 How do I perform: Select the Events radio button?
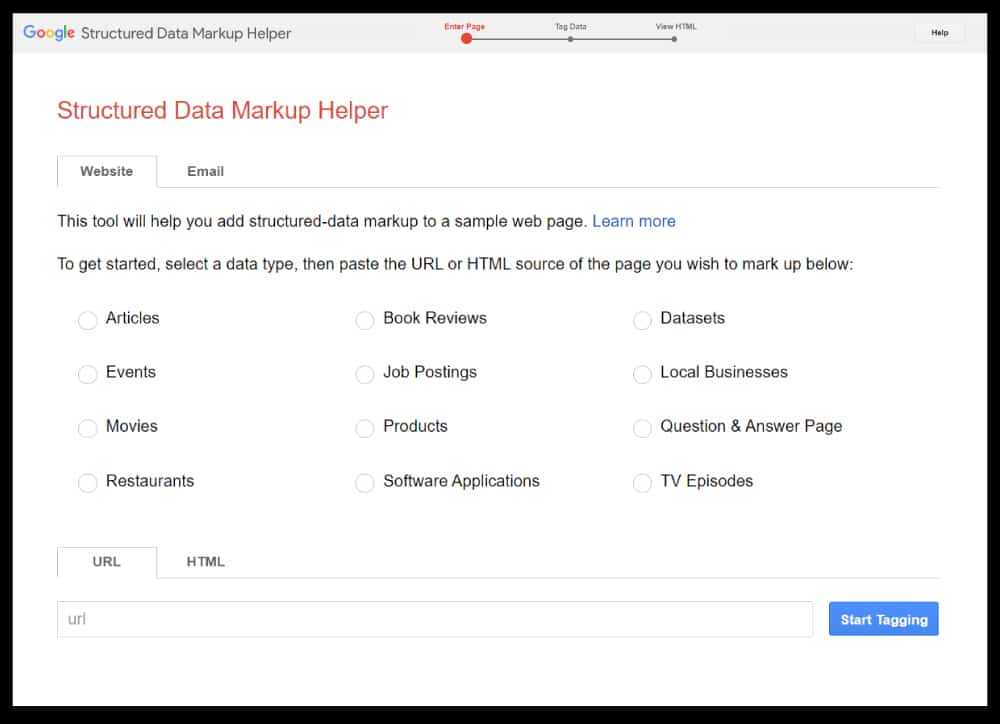(88, 374)
